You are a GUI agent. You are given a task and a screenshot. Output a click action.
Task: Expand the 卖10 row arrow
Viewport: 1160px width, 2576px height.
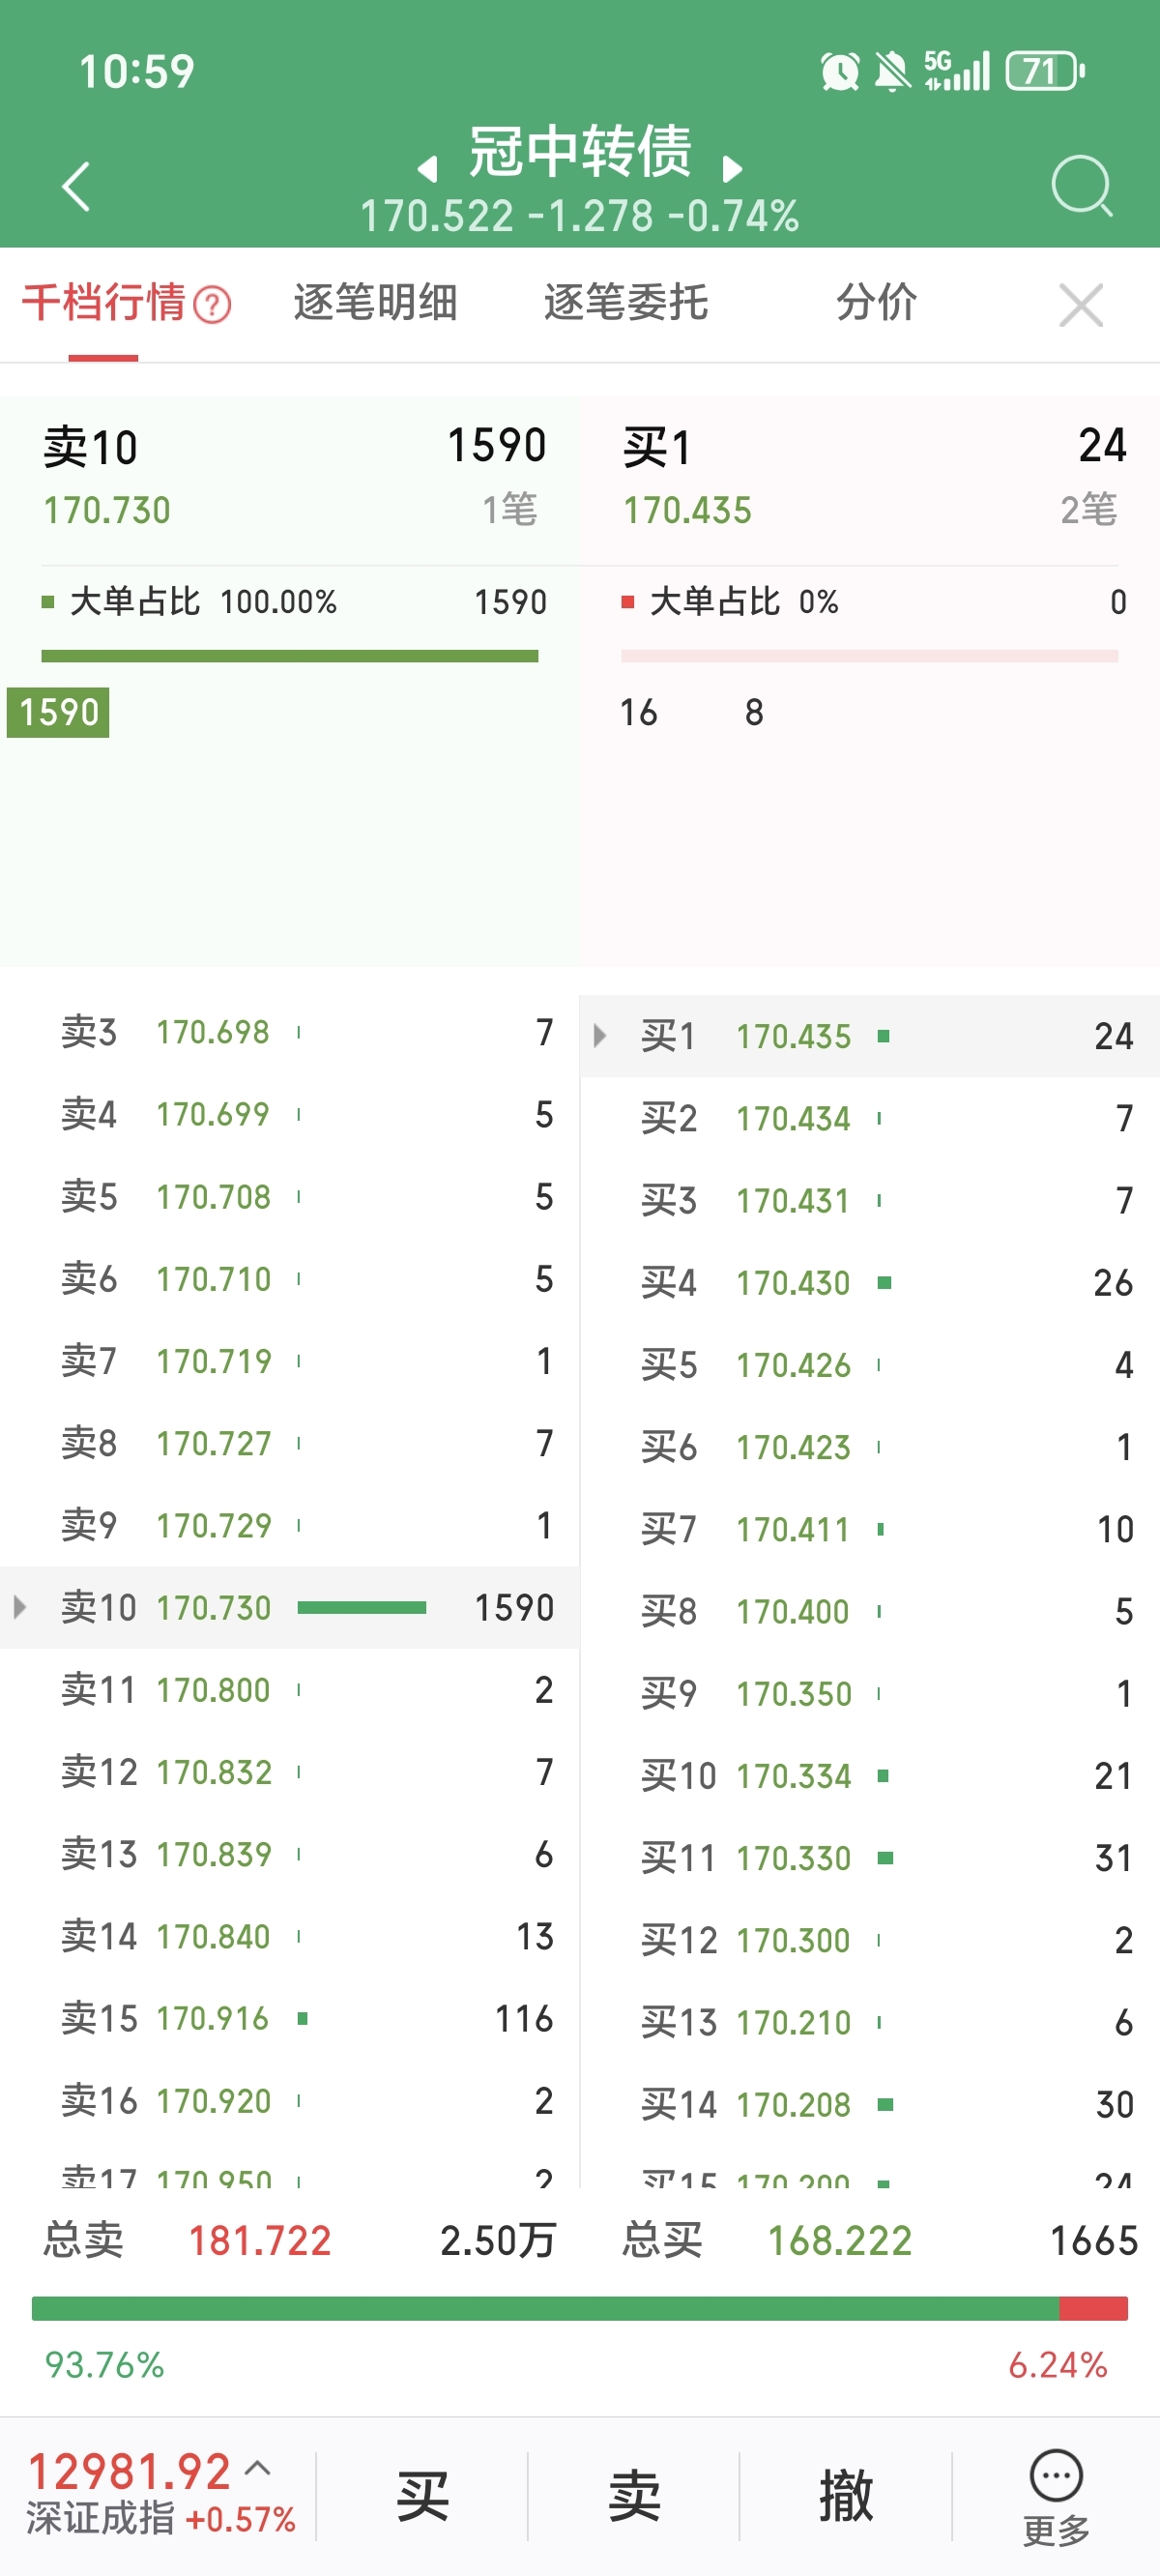[x=20, y=1607]
